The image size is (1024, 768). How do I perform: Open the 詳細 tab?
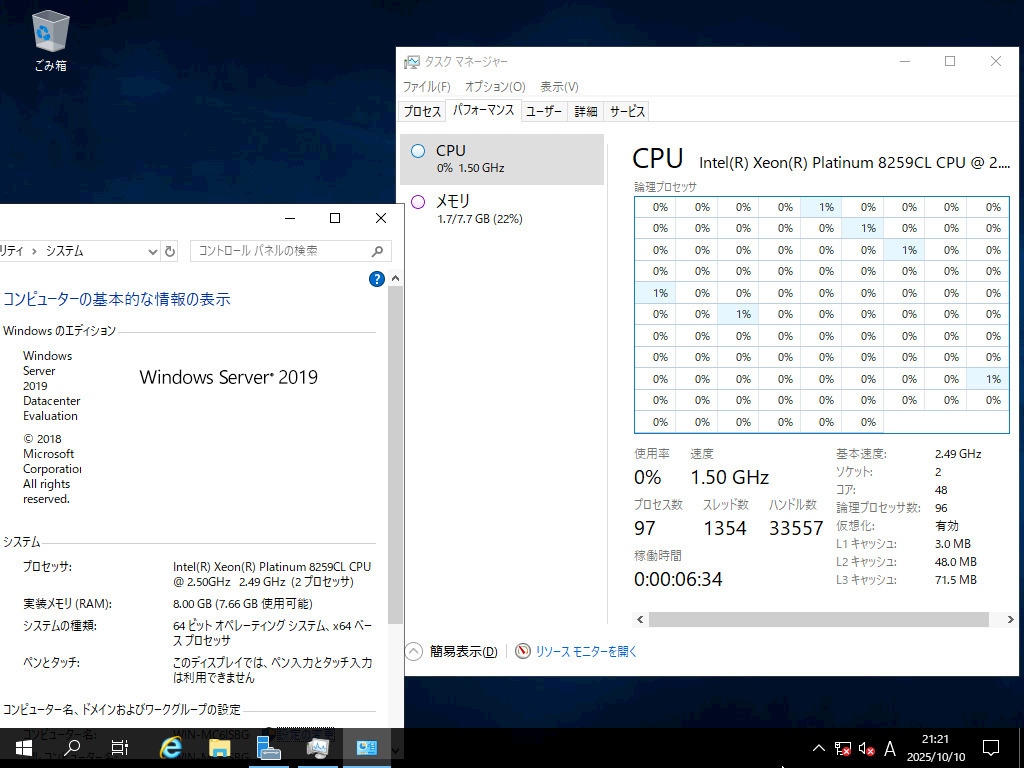tap(586, 112)
